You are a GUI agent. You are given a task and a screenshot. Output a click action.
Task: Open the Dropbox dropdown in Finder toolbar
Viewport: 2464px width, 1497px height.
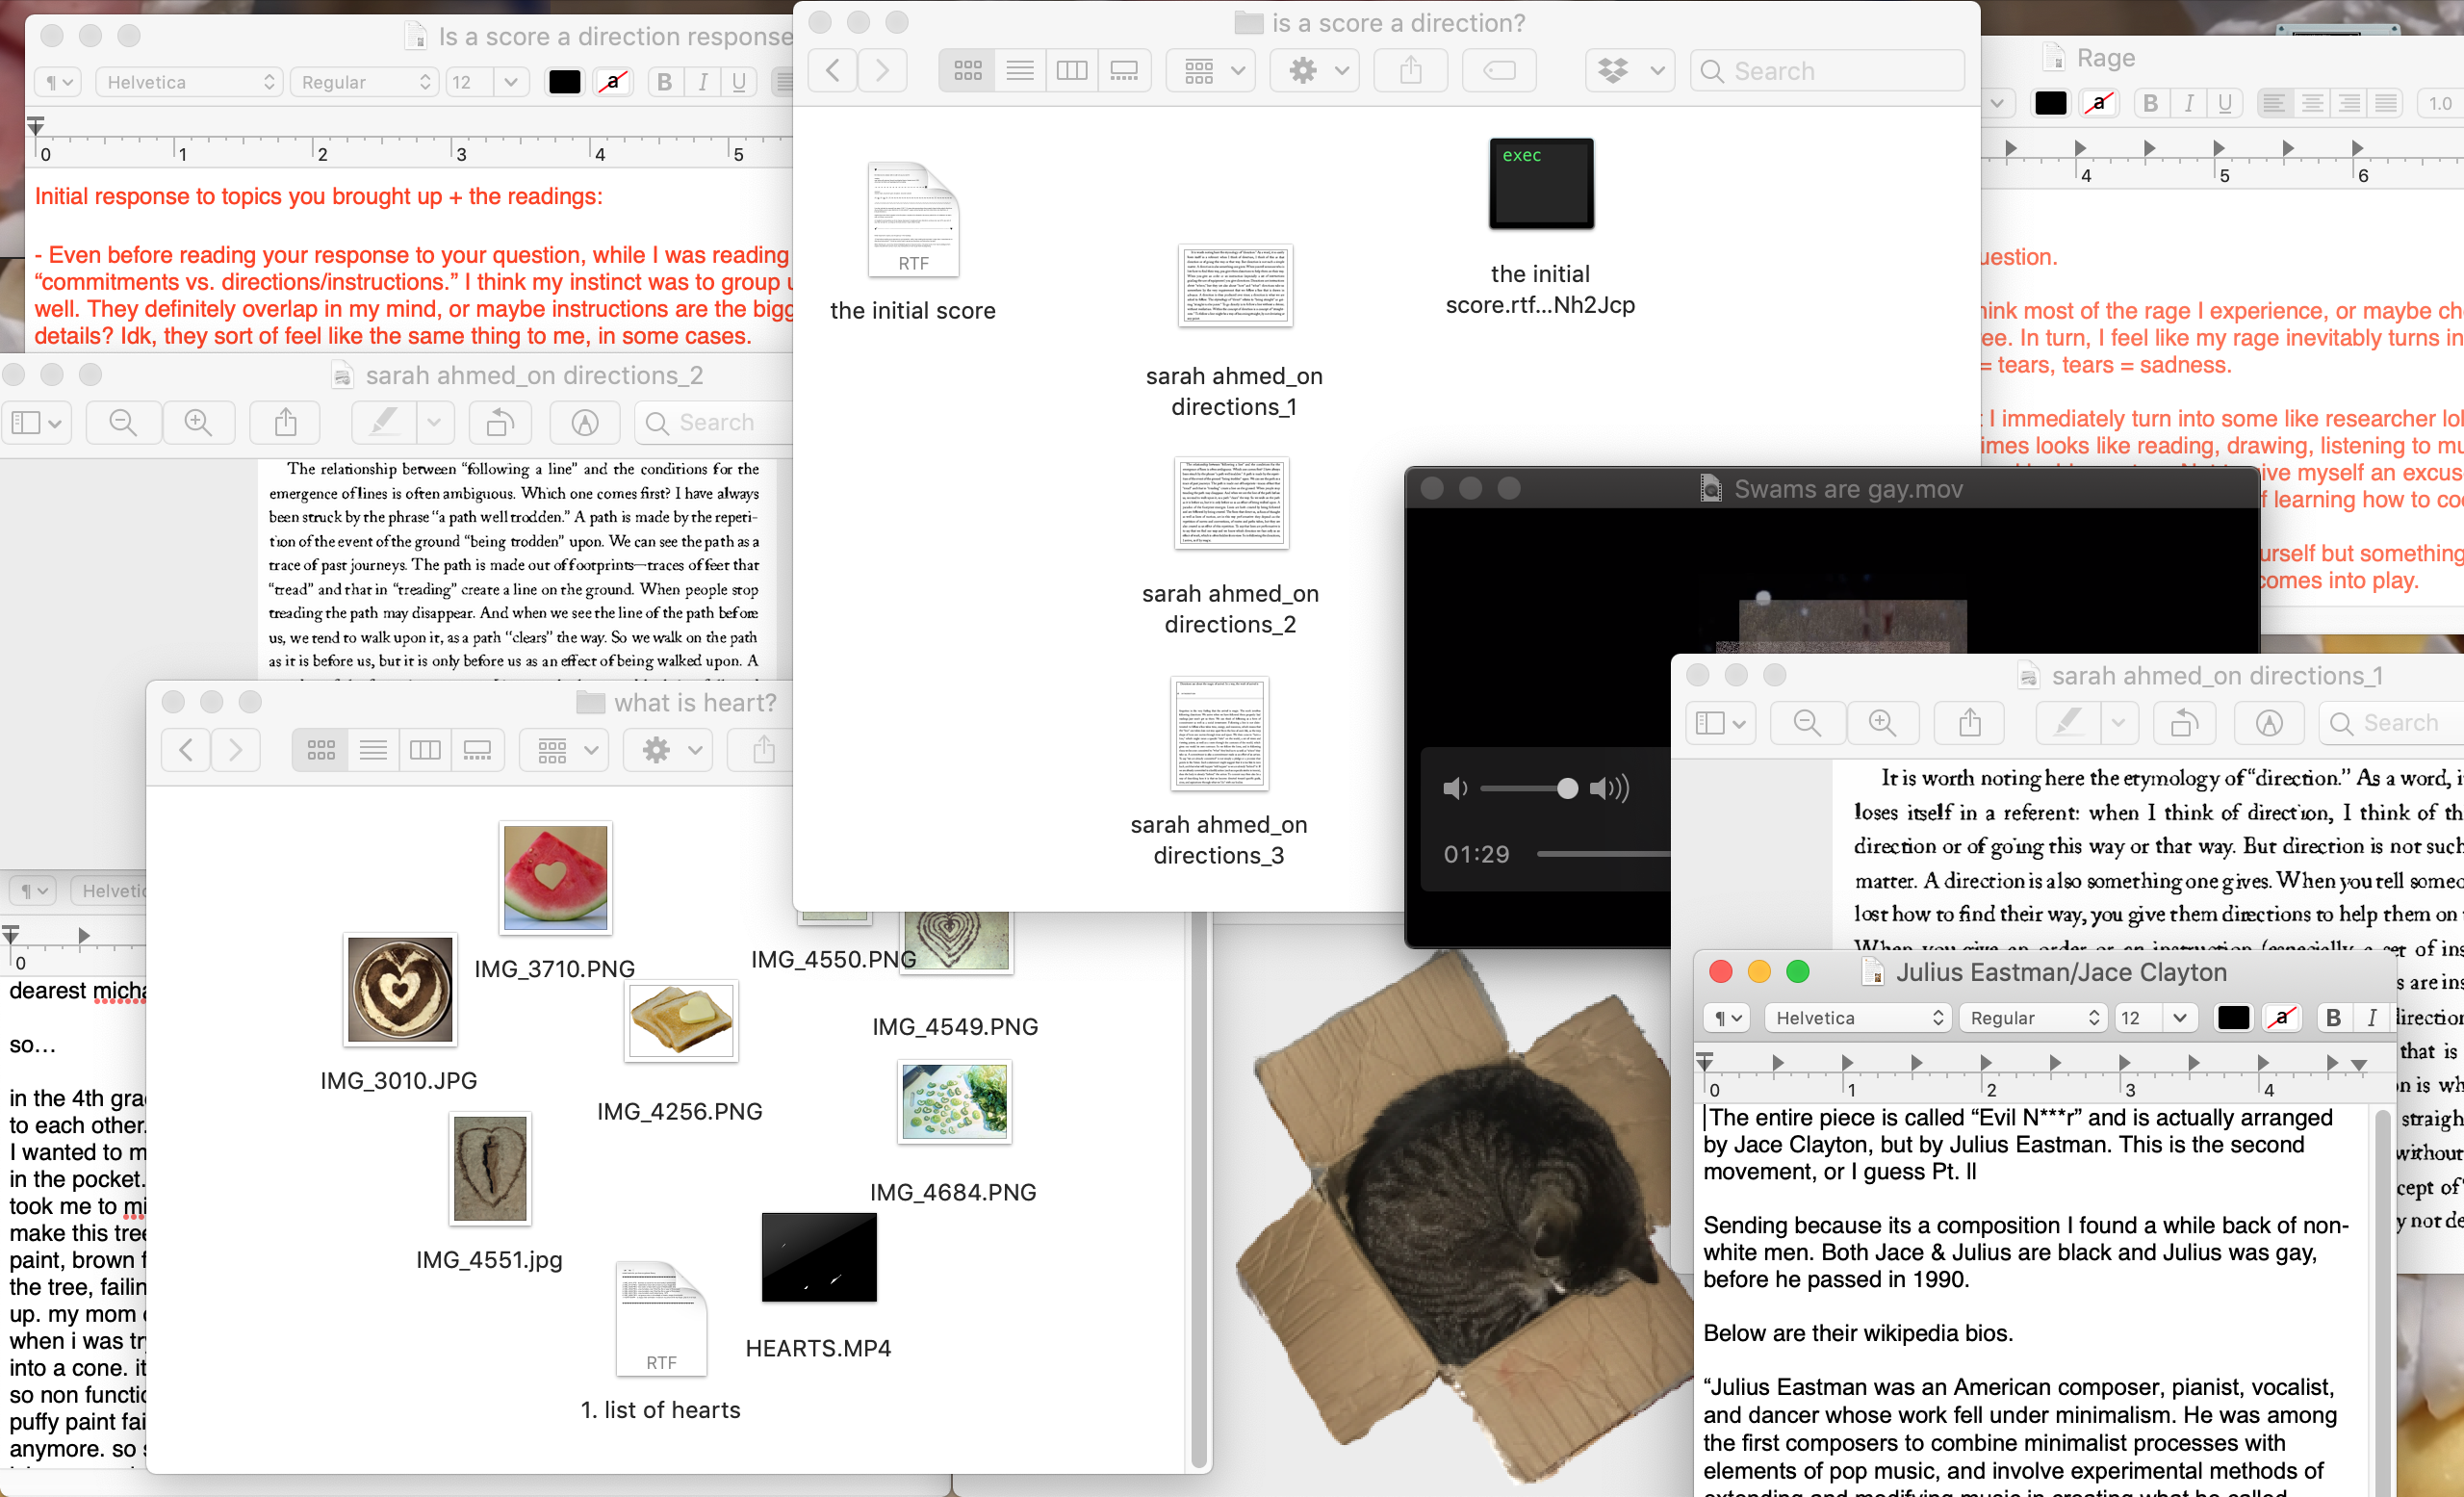pos(1630,71)
